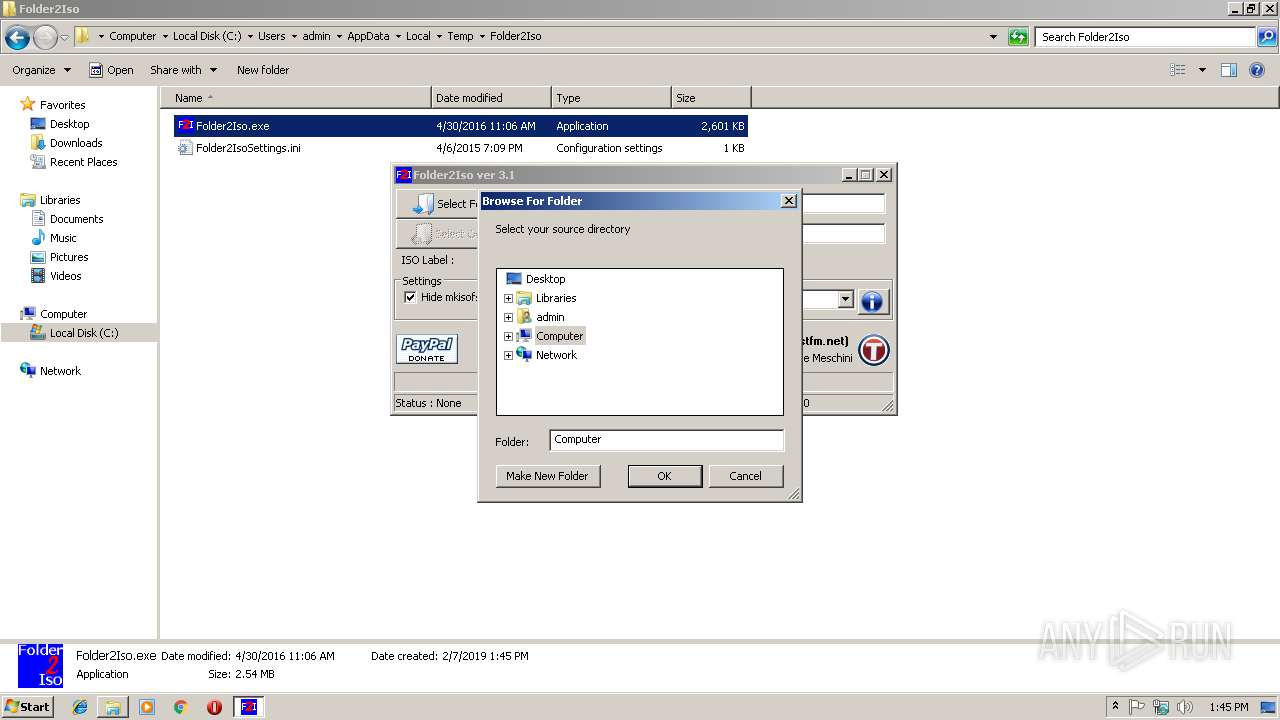Expand the admin node in folder tree

(x=508, y=317)
